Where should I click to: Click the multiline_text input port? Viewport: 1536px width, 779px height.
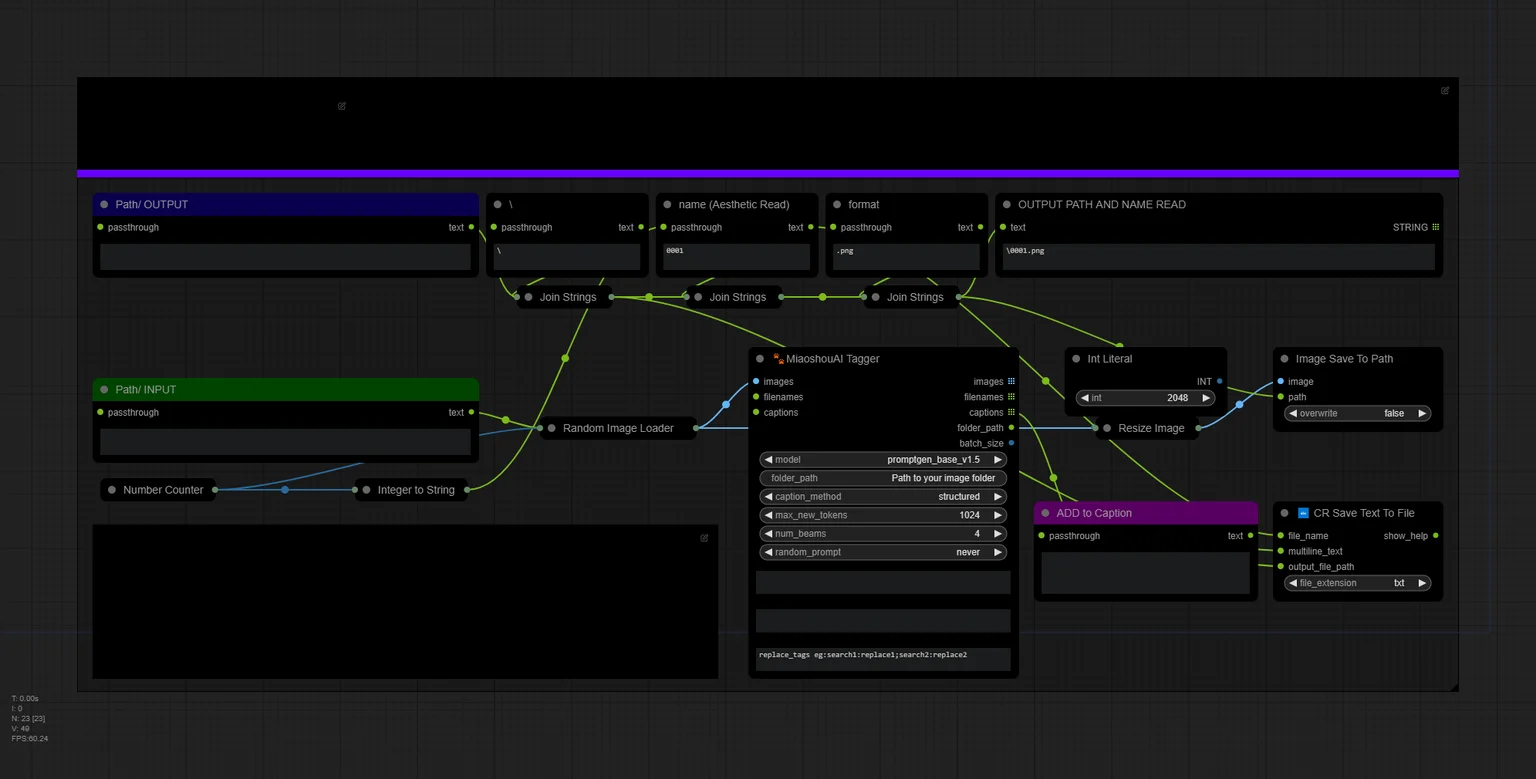coord(1281,551)
